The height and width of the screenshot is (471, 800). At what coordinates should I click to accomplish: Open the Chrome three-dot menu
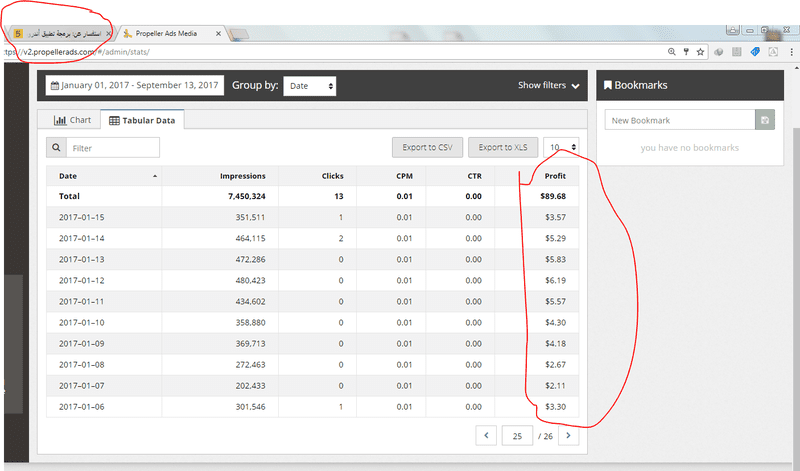click(x=790, y=51)
